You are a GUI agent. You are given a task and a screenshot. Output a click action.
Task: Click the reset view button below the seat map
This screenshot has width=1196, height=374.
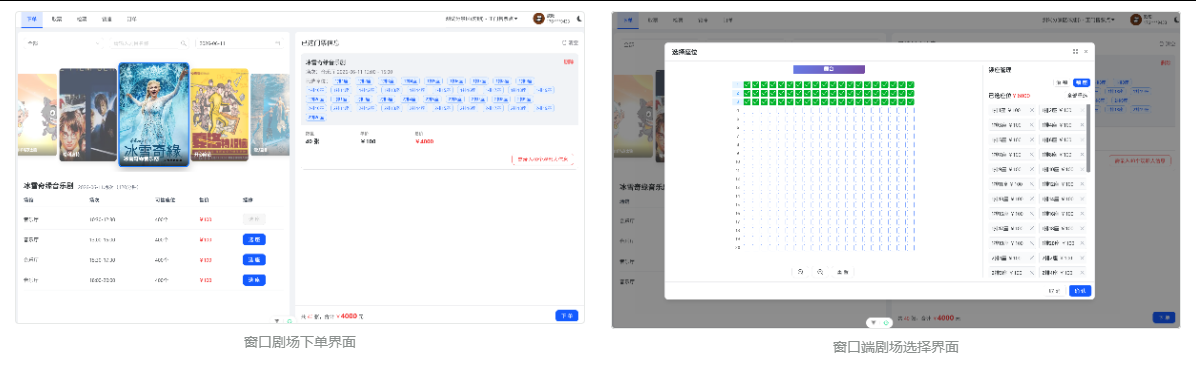click(843, 272)
